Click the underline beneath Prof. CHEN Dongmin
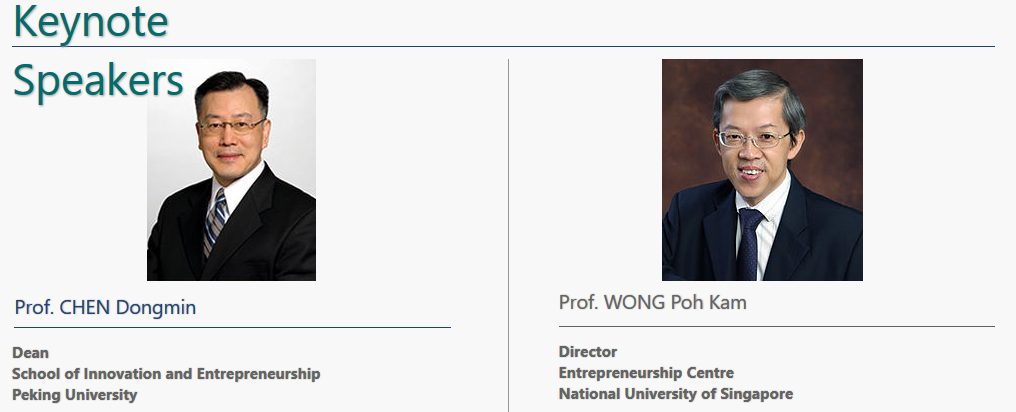Viewport: 1016px width, 412px height. pyautogui.click(x=232, y=328)
